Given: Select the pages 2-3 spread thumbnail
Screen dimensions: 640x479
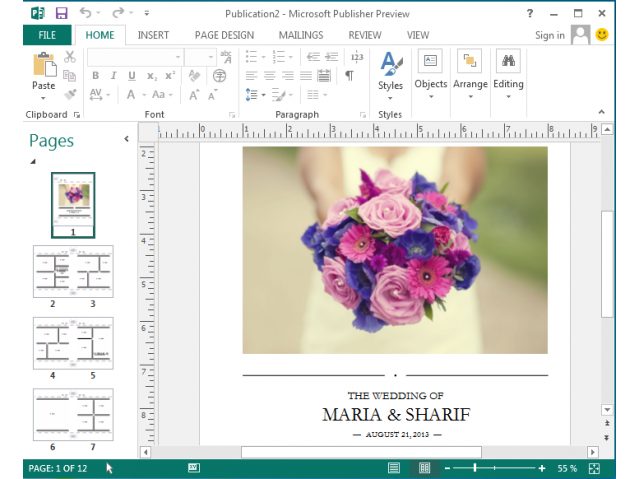Looking at the screenshot, I should (x=73, y=272).
